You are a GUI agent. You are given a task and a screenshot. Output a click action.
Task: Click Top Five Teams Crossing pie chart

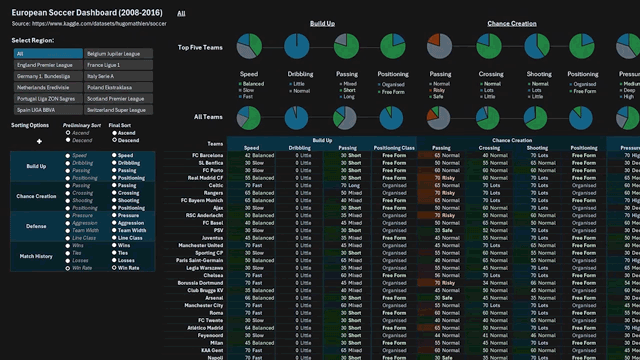[x=489, y=46]
